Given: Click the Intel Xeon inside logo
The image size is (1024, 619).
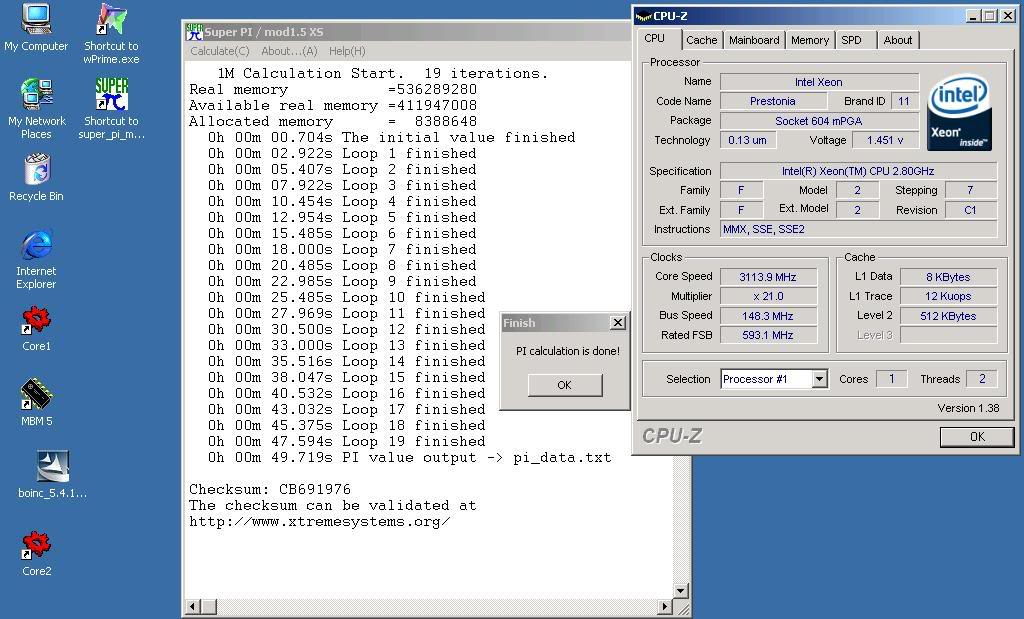Looking at the screenshot, I should point(959,112).
